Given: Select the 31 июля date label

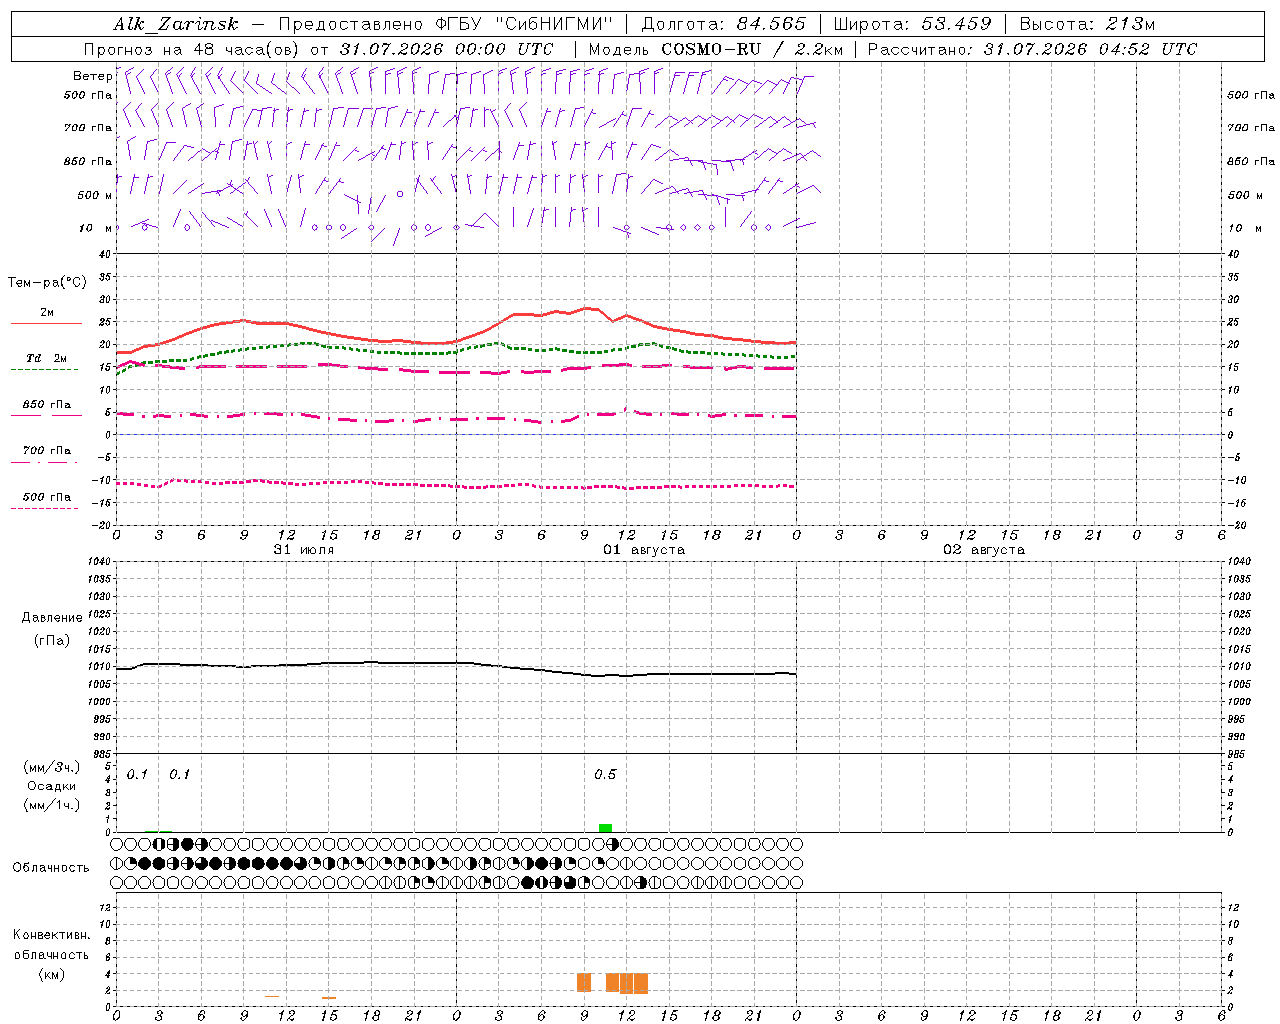Looking at the screenshot, I should 304,550.
